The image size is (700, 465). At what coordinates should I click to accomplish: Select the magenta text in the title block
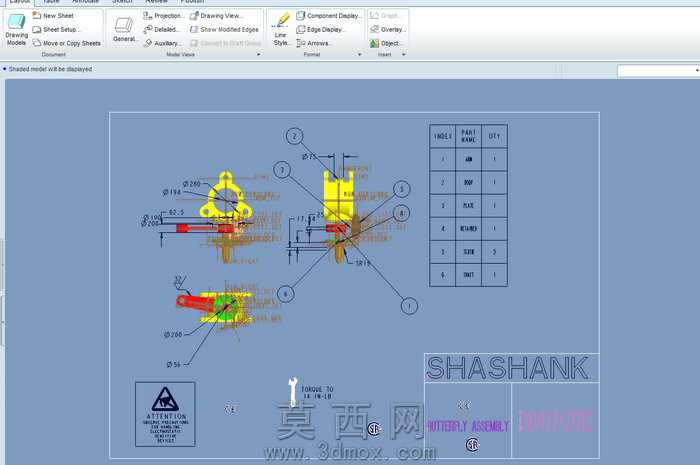tap(556, 421)
